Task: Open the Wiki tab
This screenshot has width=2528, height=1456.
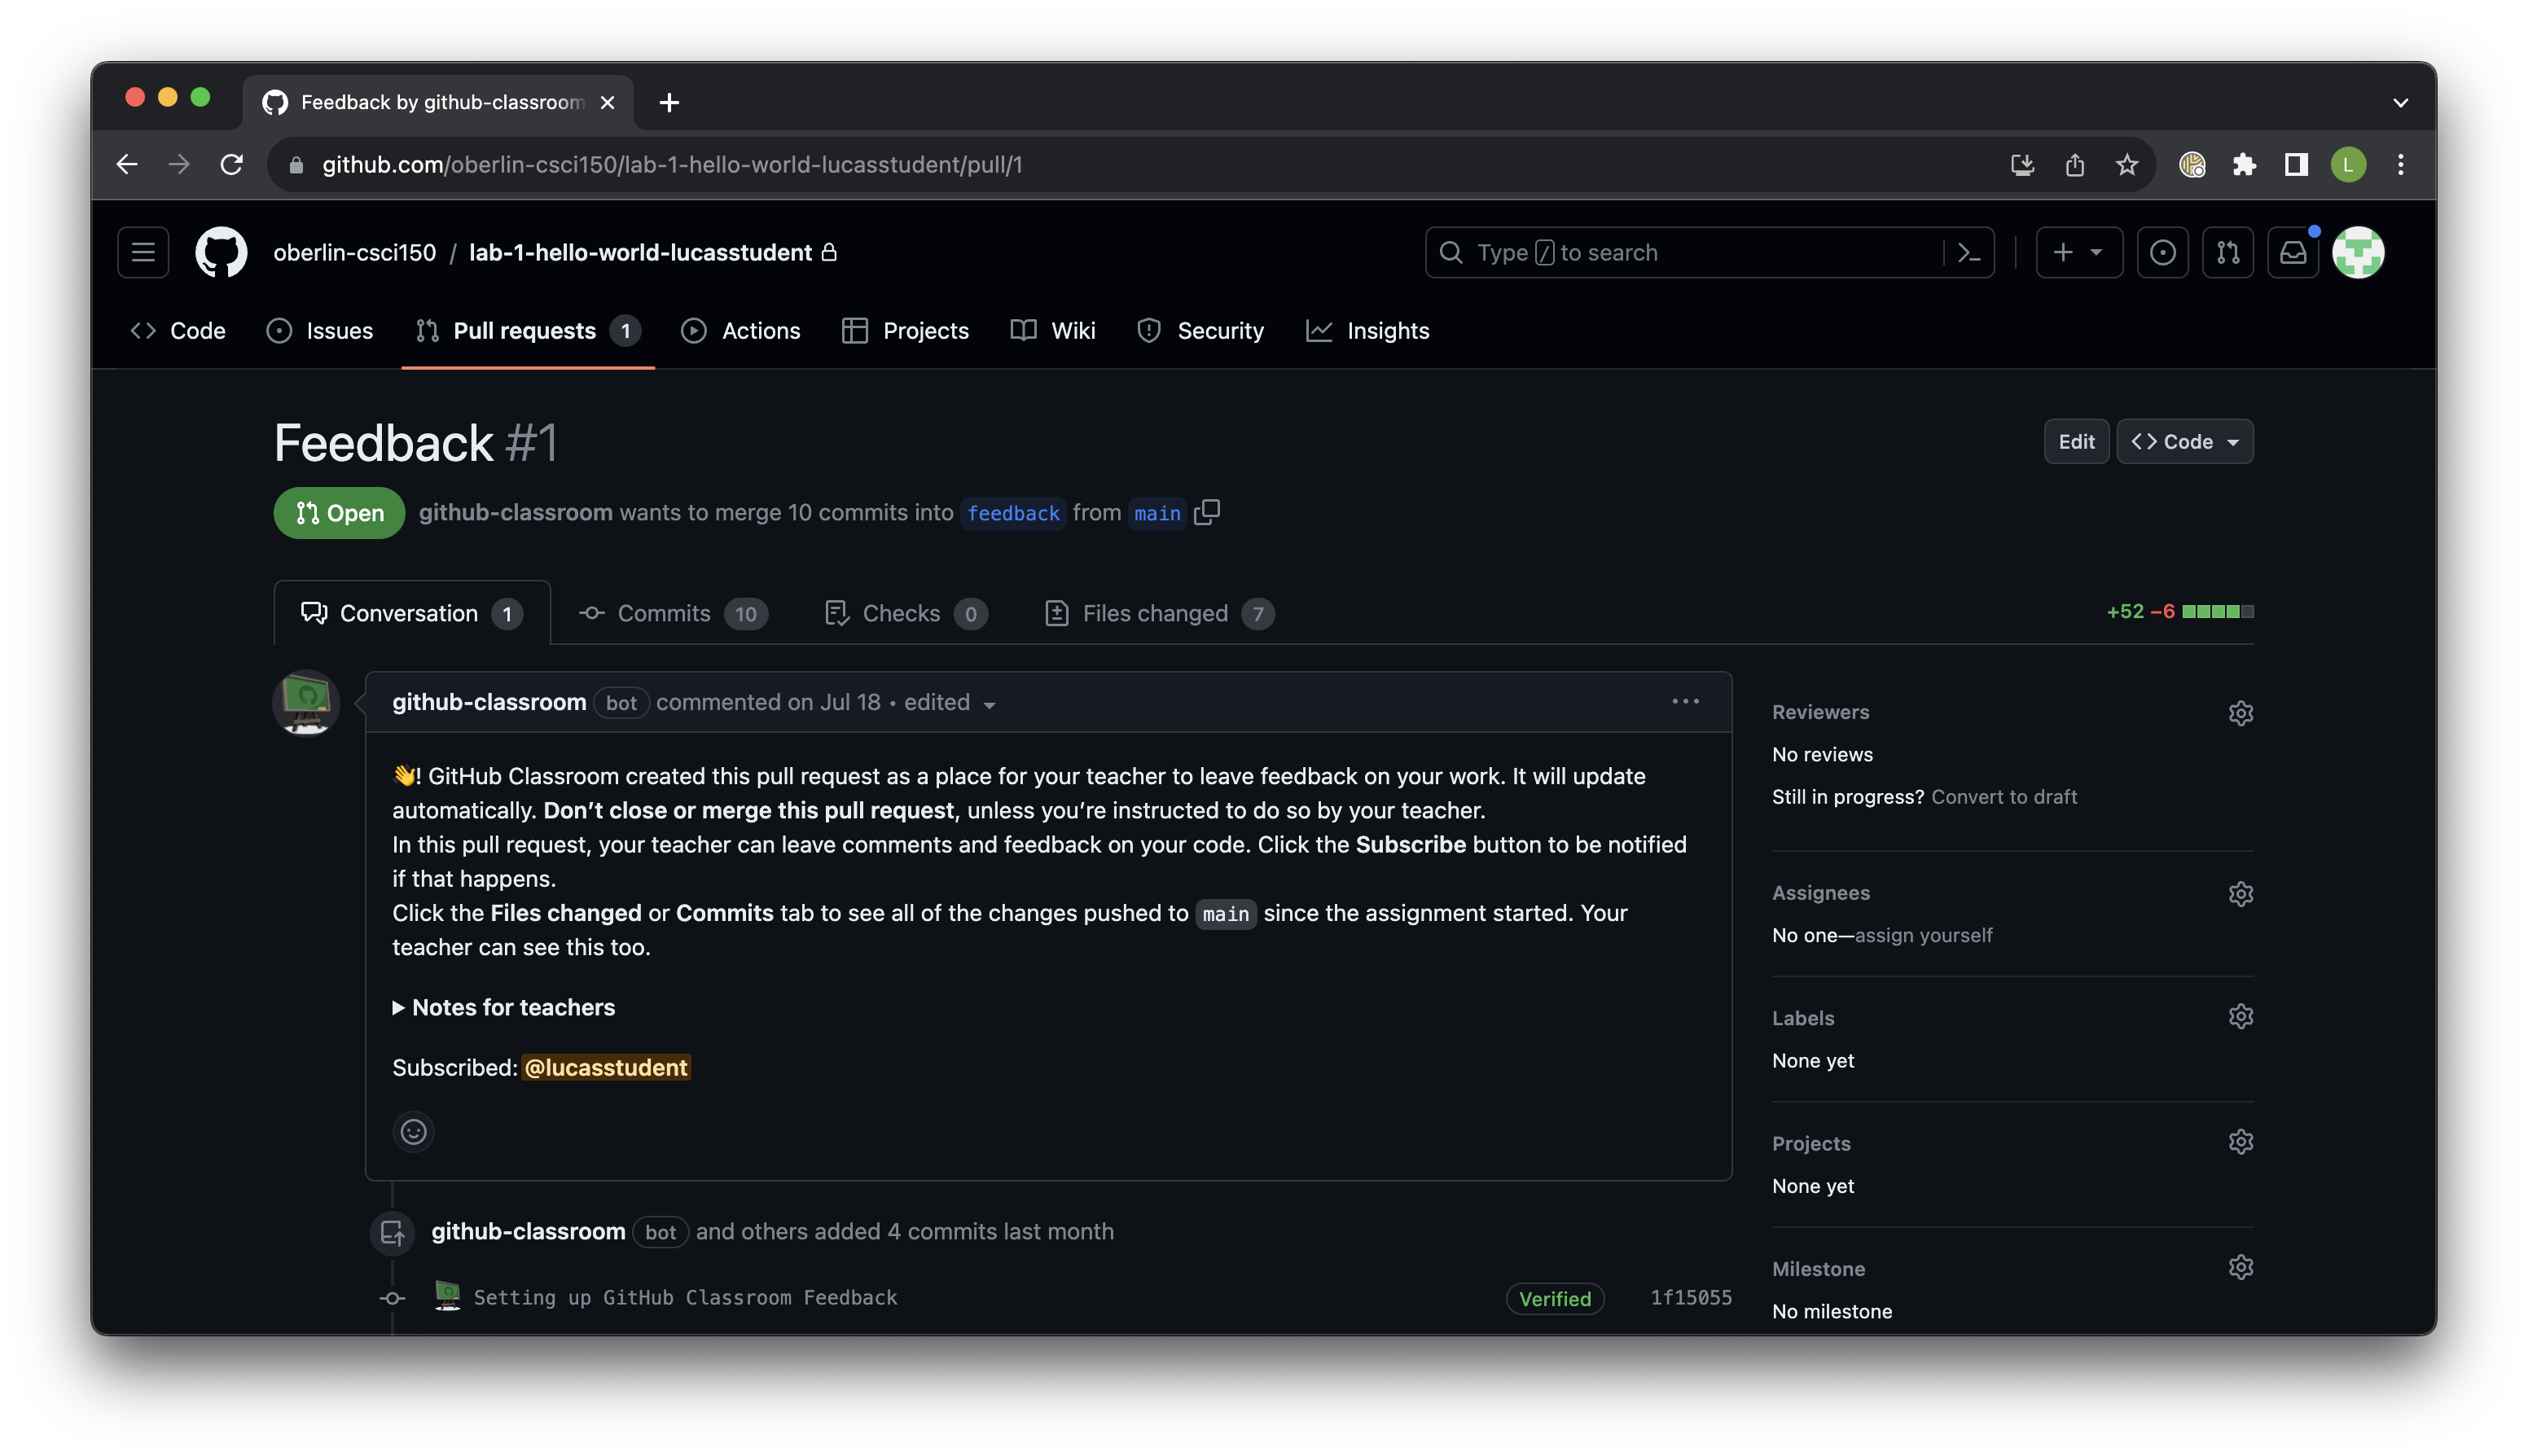Action: tap(1053, 330)
